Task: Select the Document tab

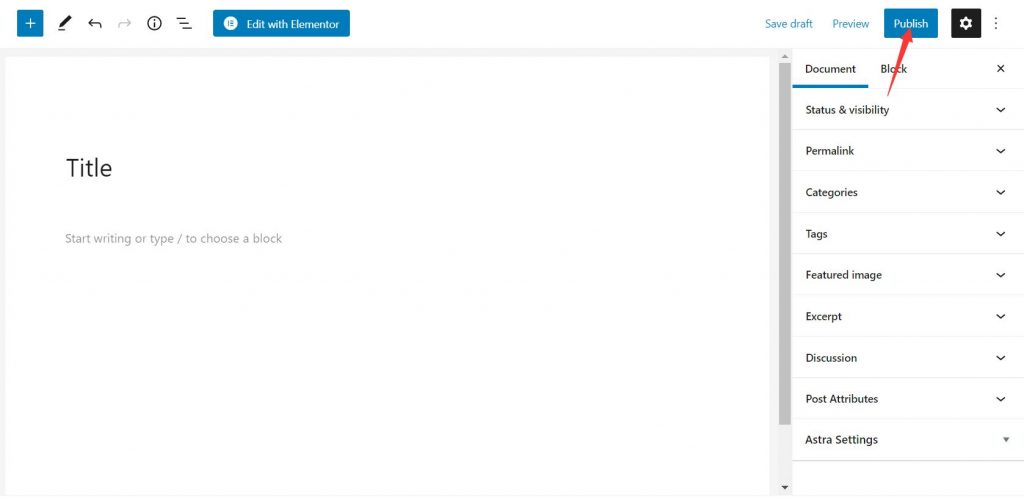Action: click(830, 69)
